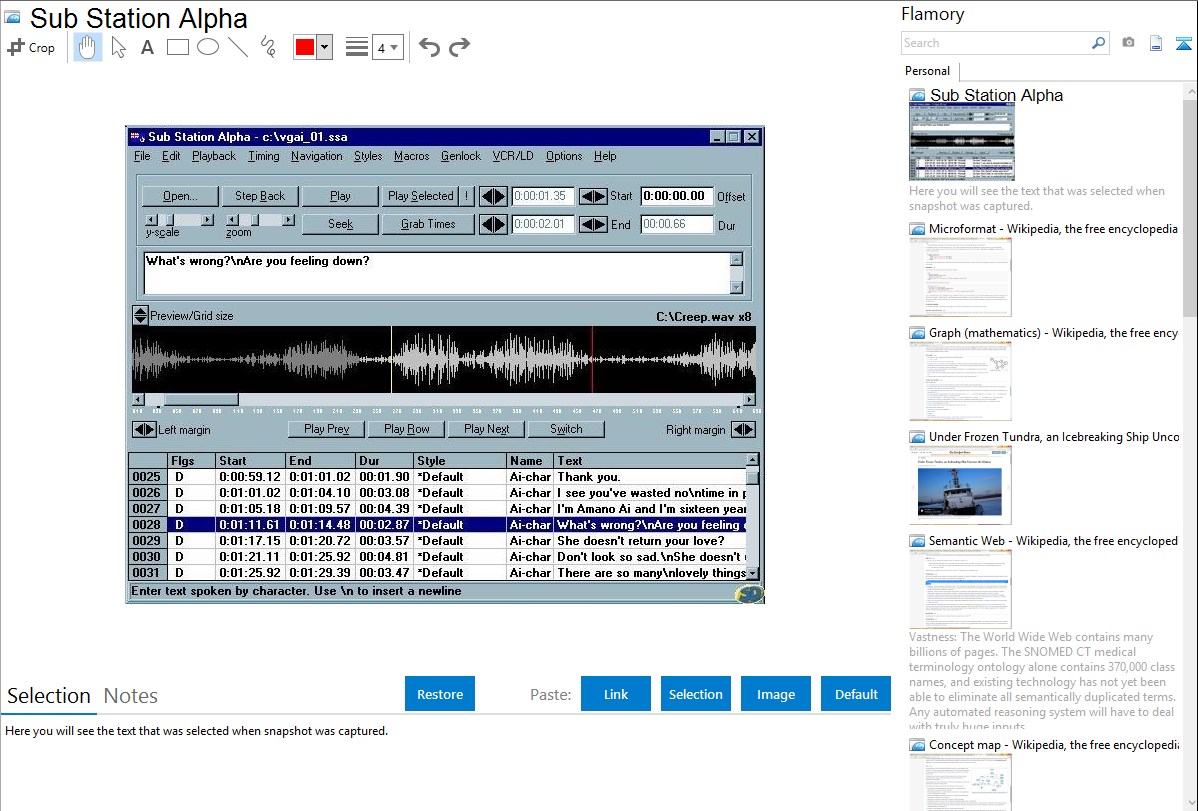This screenshot has width=1198, height=811.
Task: Click the Open... button
Action: click(x=180, y=196)
